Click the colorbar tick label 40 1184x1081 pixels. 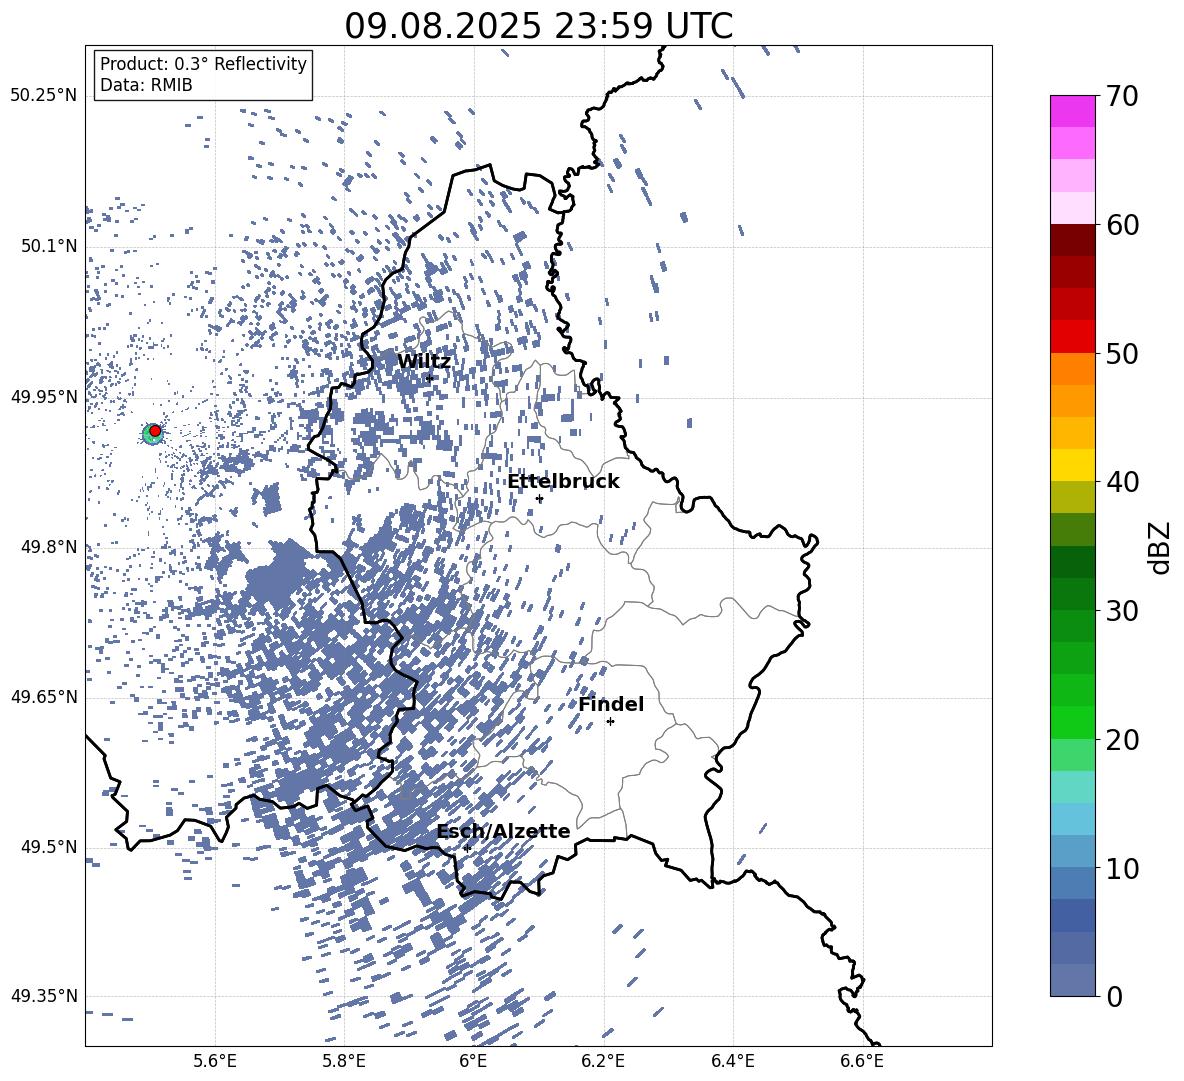click(x=1122, y=482)
